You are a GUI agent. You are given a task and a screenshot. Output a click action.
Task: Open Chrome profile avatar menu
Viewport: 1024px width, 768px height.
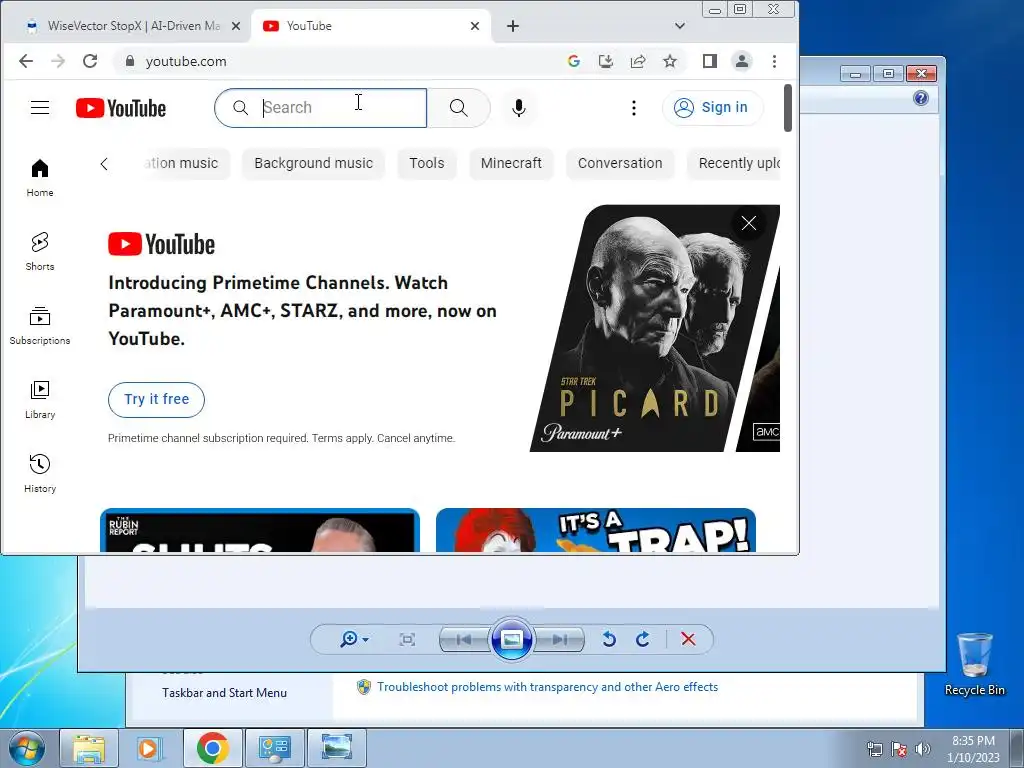[742, 61]
